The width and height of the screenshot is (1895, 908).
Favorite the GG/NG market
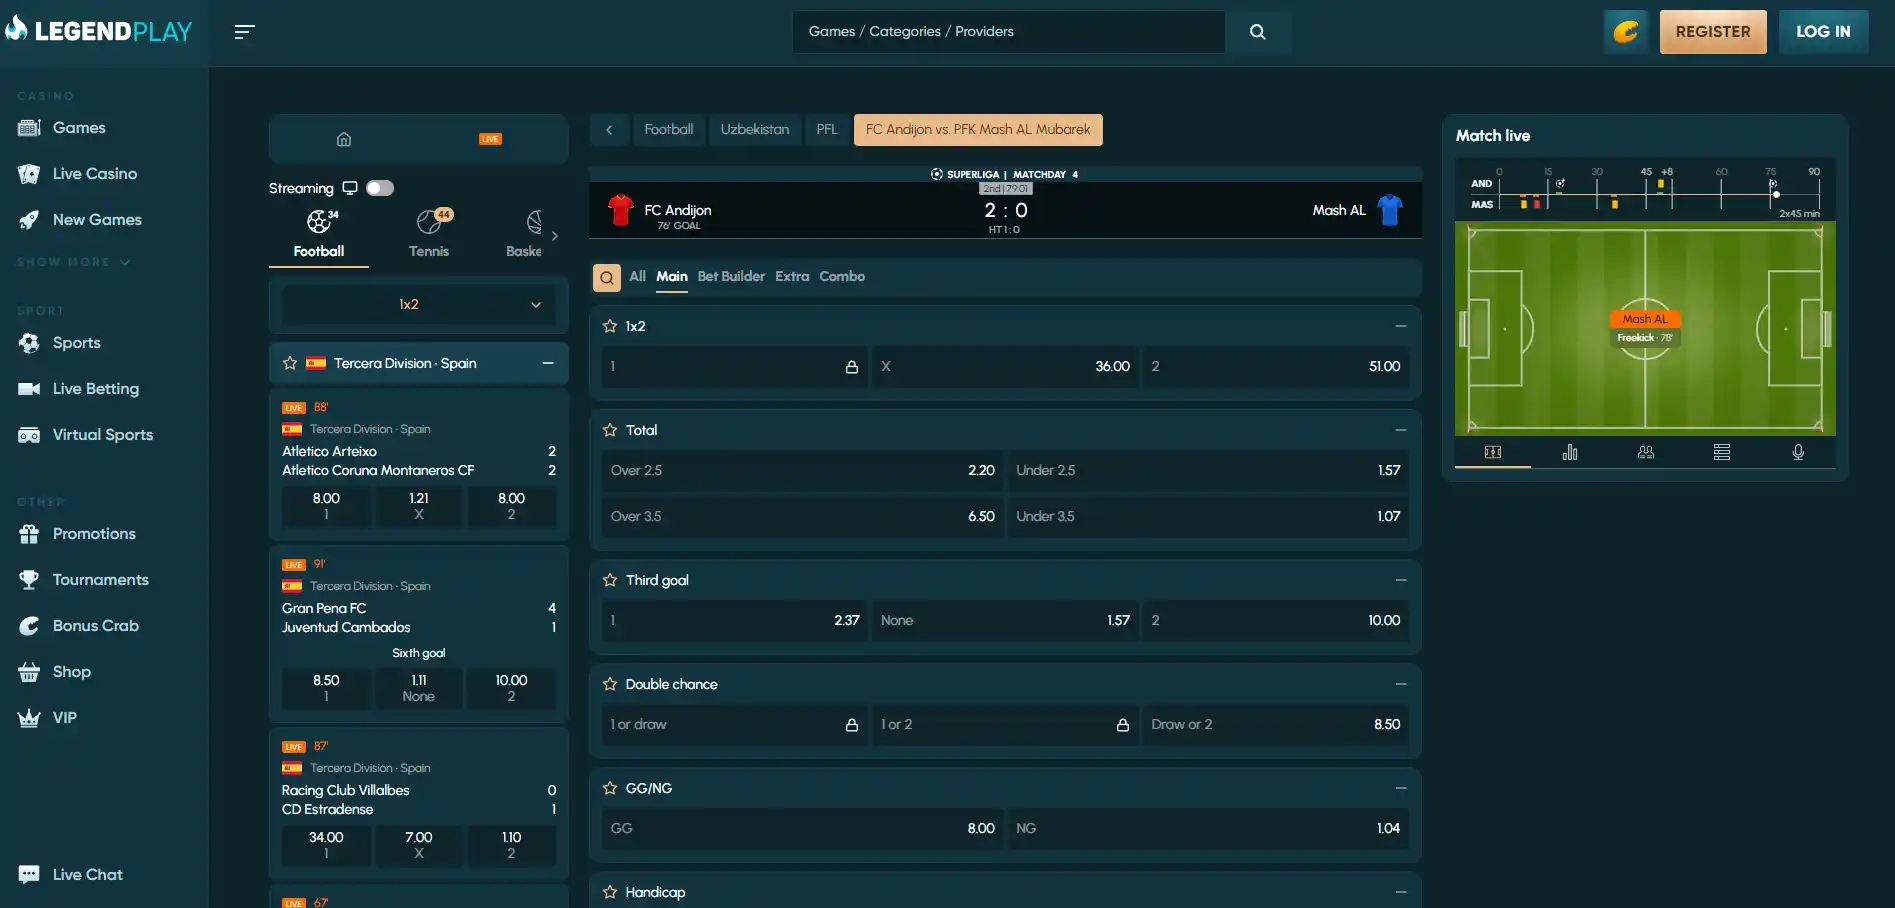[x=610, y=788]
